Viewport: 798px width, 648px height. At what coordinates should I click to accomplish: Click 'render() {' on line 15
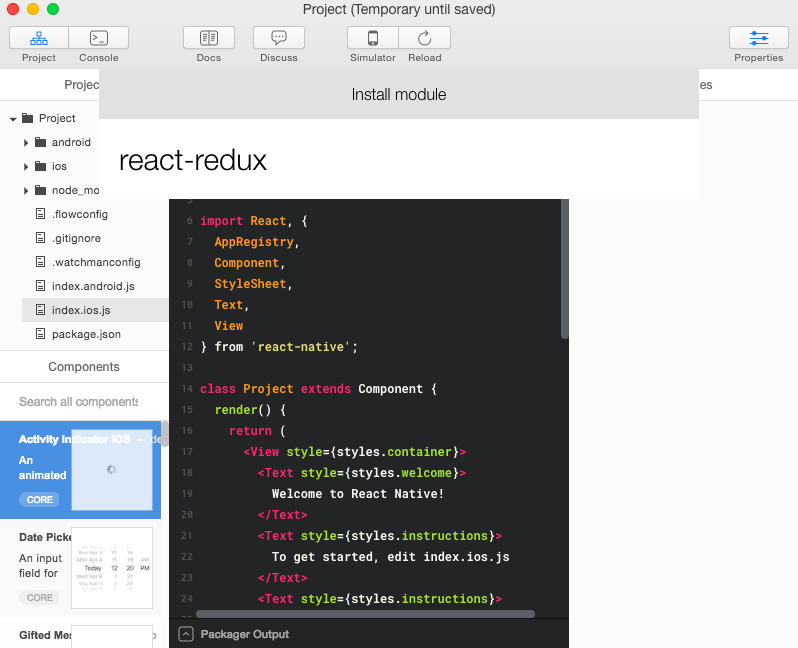(250, 410)
